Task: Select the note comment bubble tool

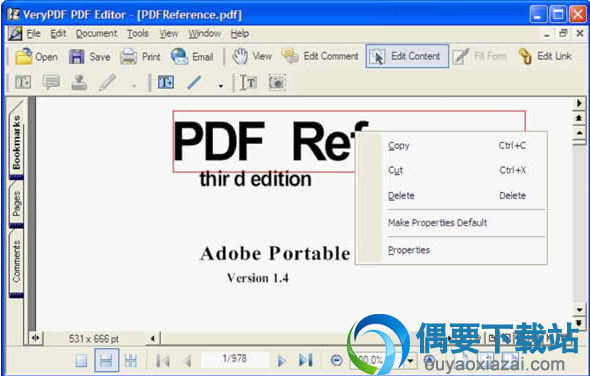Action: coord(51,82)
